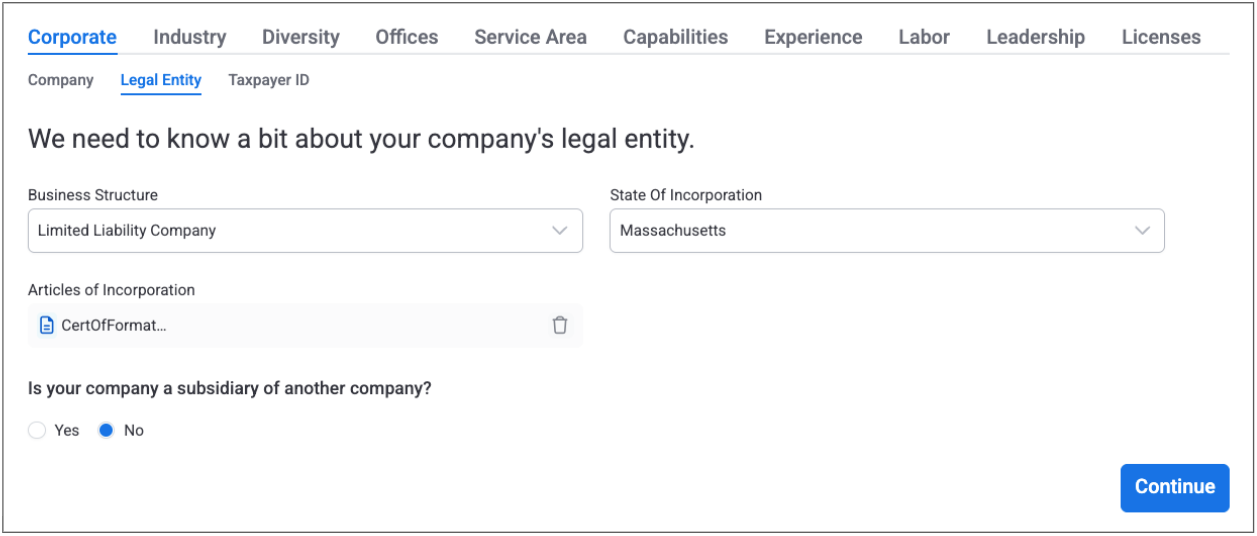Go to the Taxpayer ID sub-tab

pos(269,80)
